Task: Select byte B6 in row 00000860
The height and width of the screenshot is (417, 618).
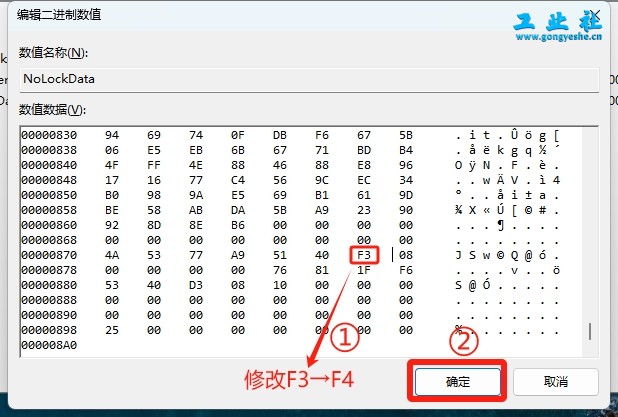Action: click(238, 225)
